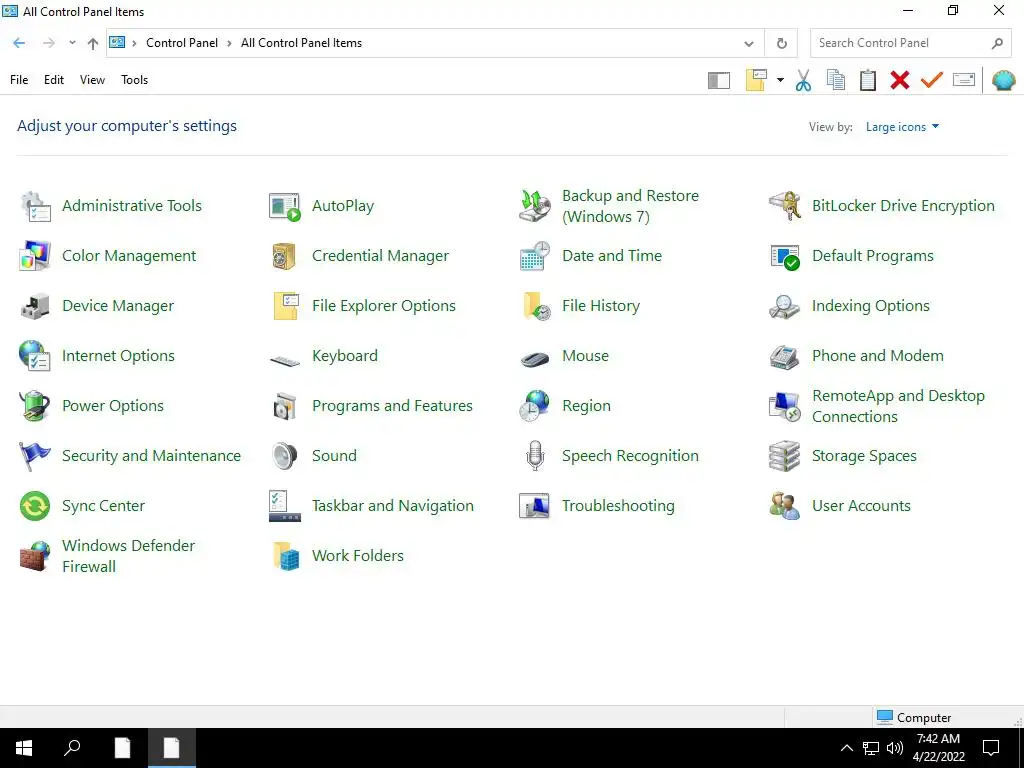Open the AutoPlay icon
The height and width of the screenshot is (768, 1024).
tap(285, 206)
